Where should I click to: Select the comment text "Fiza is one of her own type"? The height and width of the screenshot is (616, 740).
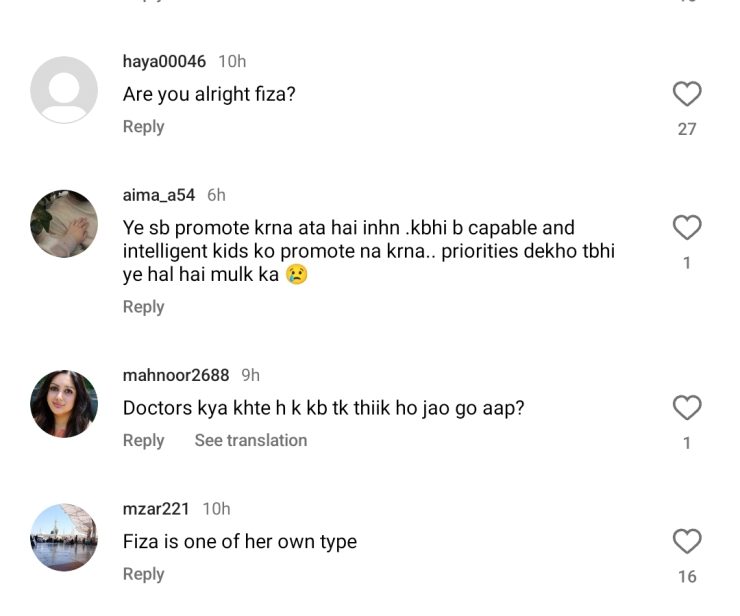coord(240,542)
